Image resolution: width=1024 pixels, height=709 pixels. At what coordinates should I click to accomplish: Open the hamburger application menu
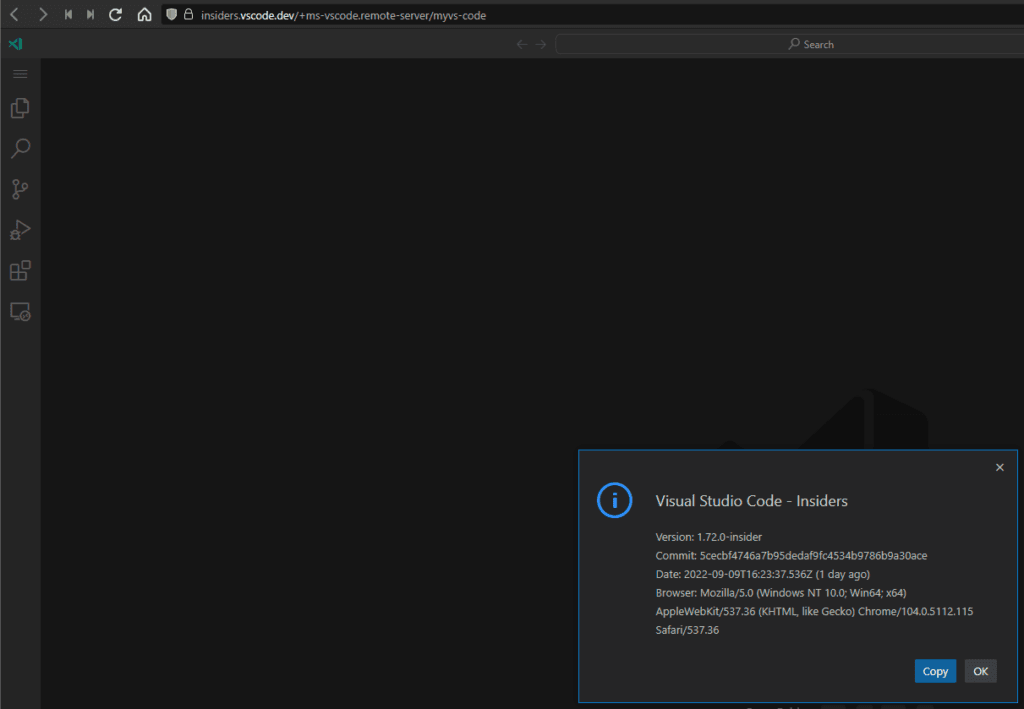(x=20, y=74)
